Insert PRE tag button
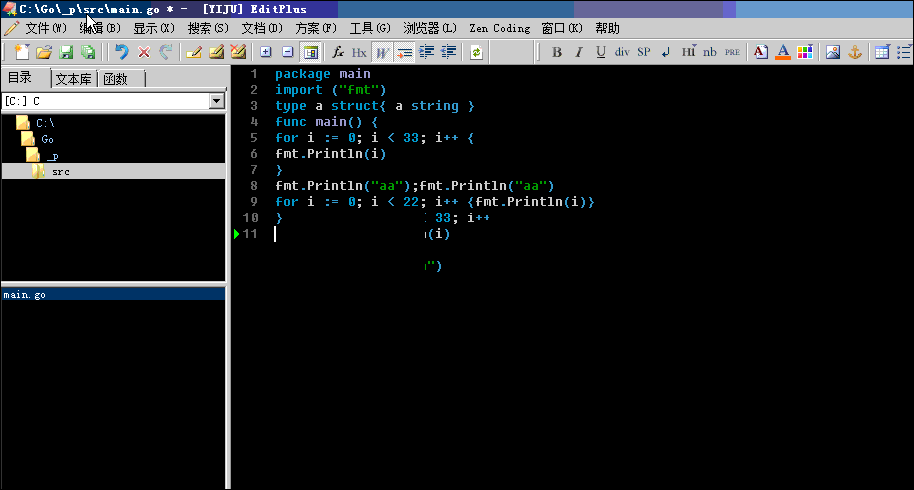The width and height of the screenshot is (914, 490). click(732, 52)
